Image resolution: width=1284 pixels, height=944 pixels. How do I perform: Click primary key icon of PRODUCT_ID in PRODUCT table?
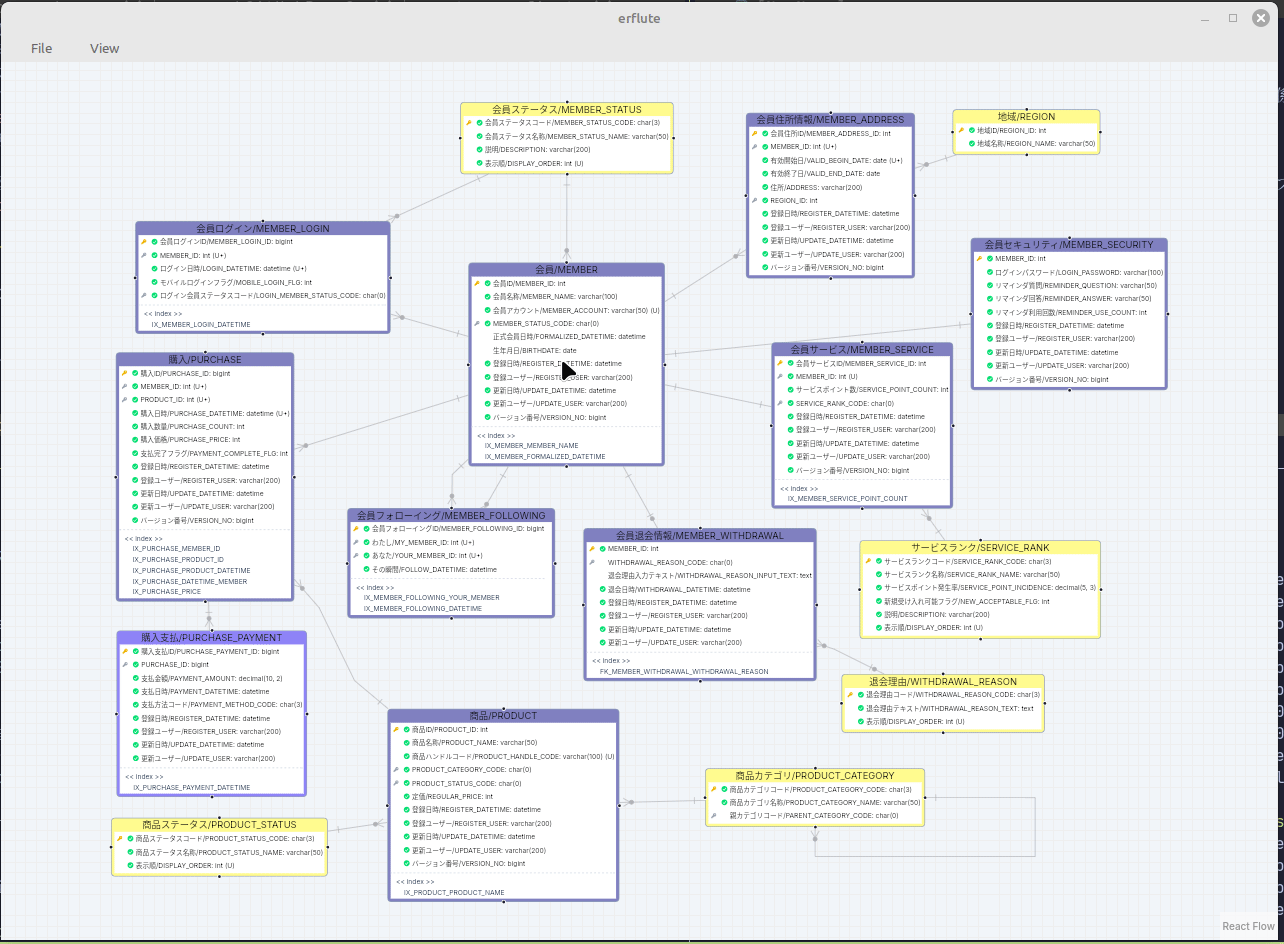tap(396, 729)
